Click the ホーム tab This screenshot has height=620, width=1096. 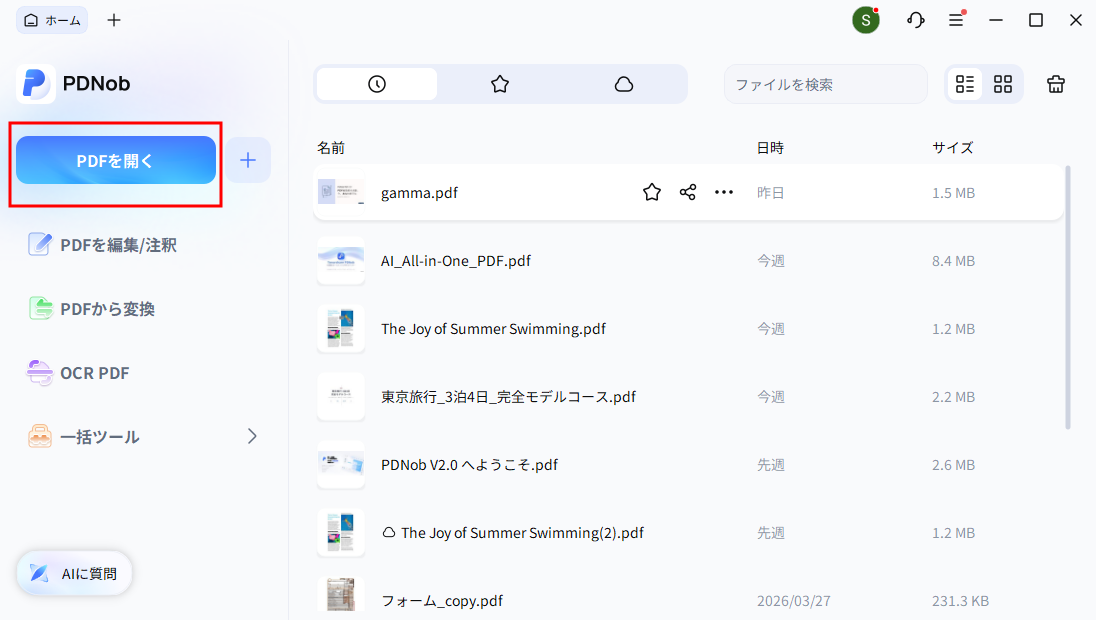(x=52, y=20)
